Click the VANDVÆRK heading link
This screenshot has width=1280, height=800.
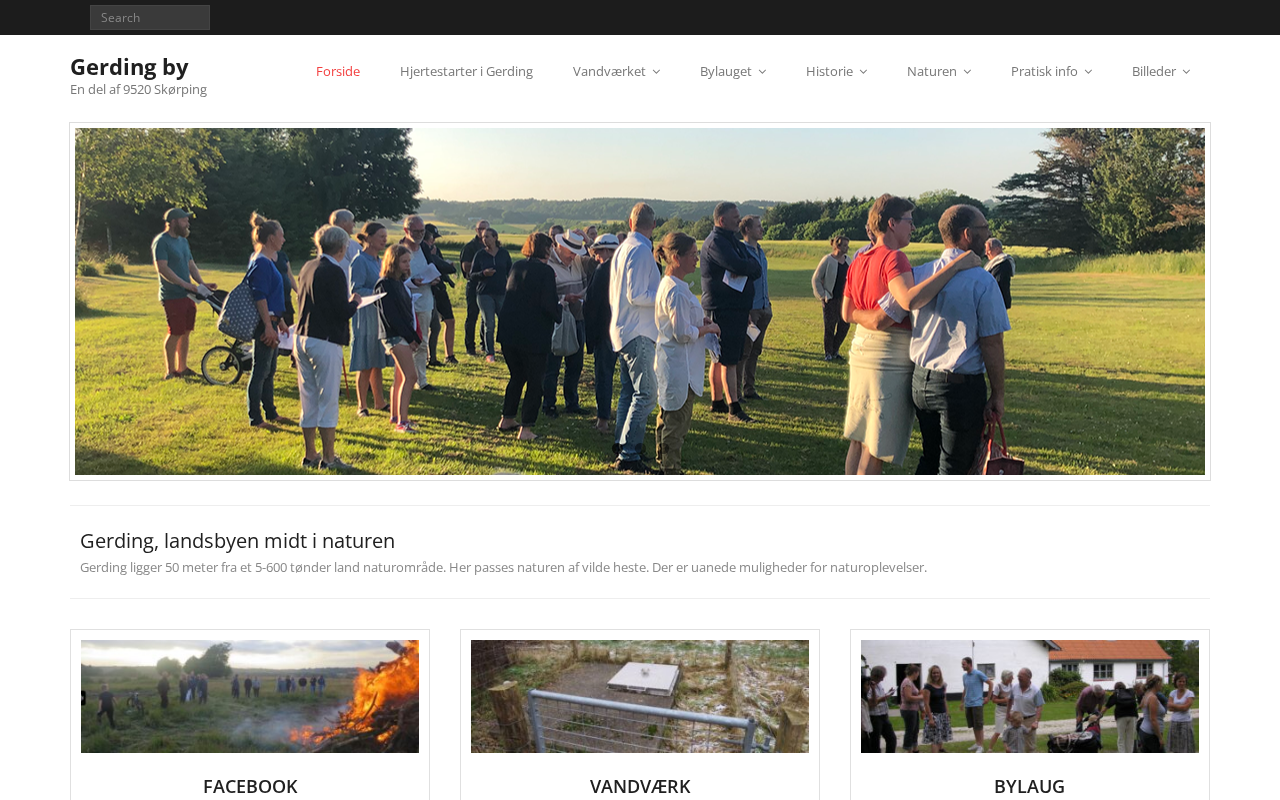(x=640, y=786)
